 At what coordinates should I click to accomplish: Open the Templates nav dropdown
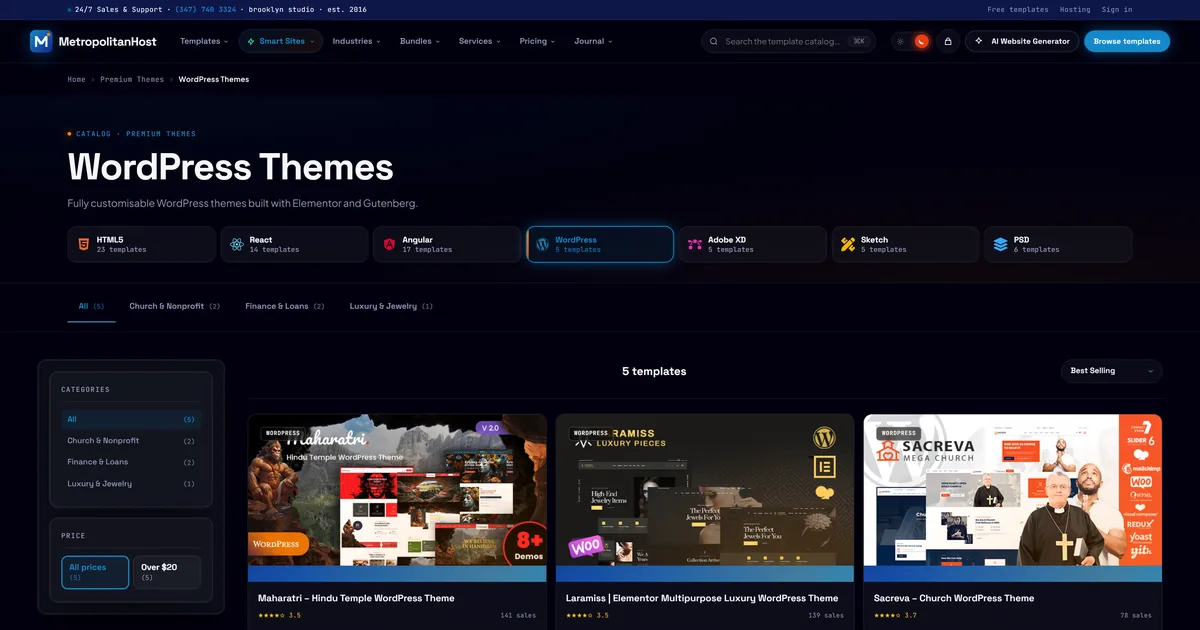(x=204, y=41)
